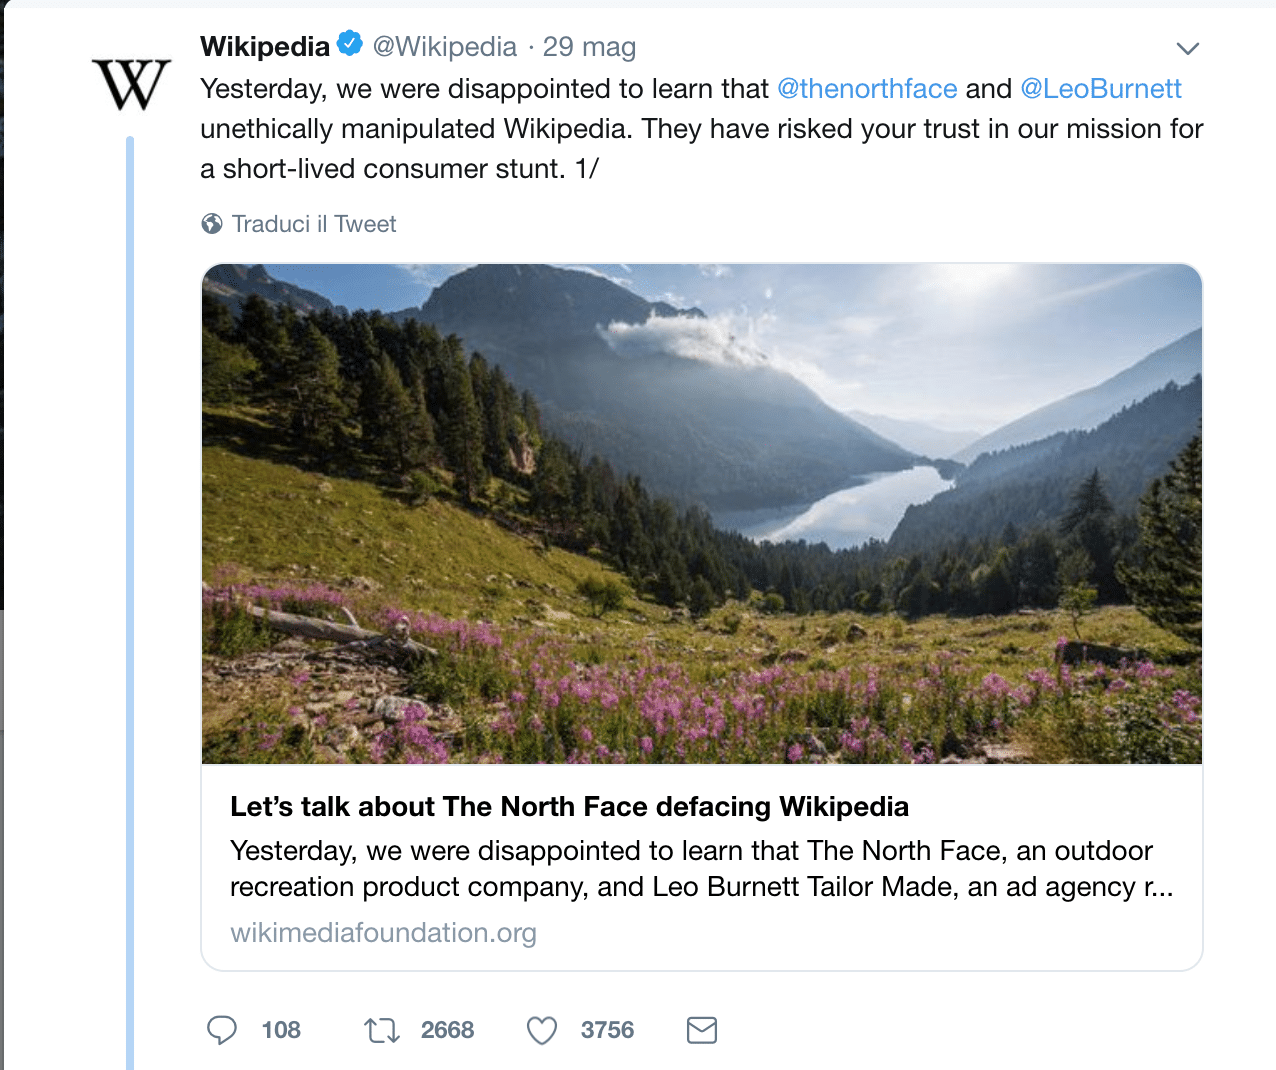1276x1070 pixels.
Task: Click the 3756 likes count
Action: 607,1030
